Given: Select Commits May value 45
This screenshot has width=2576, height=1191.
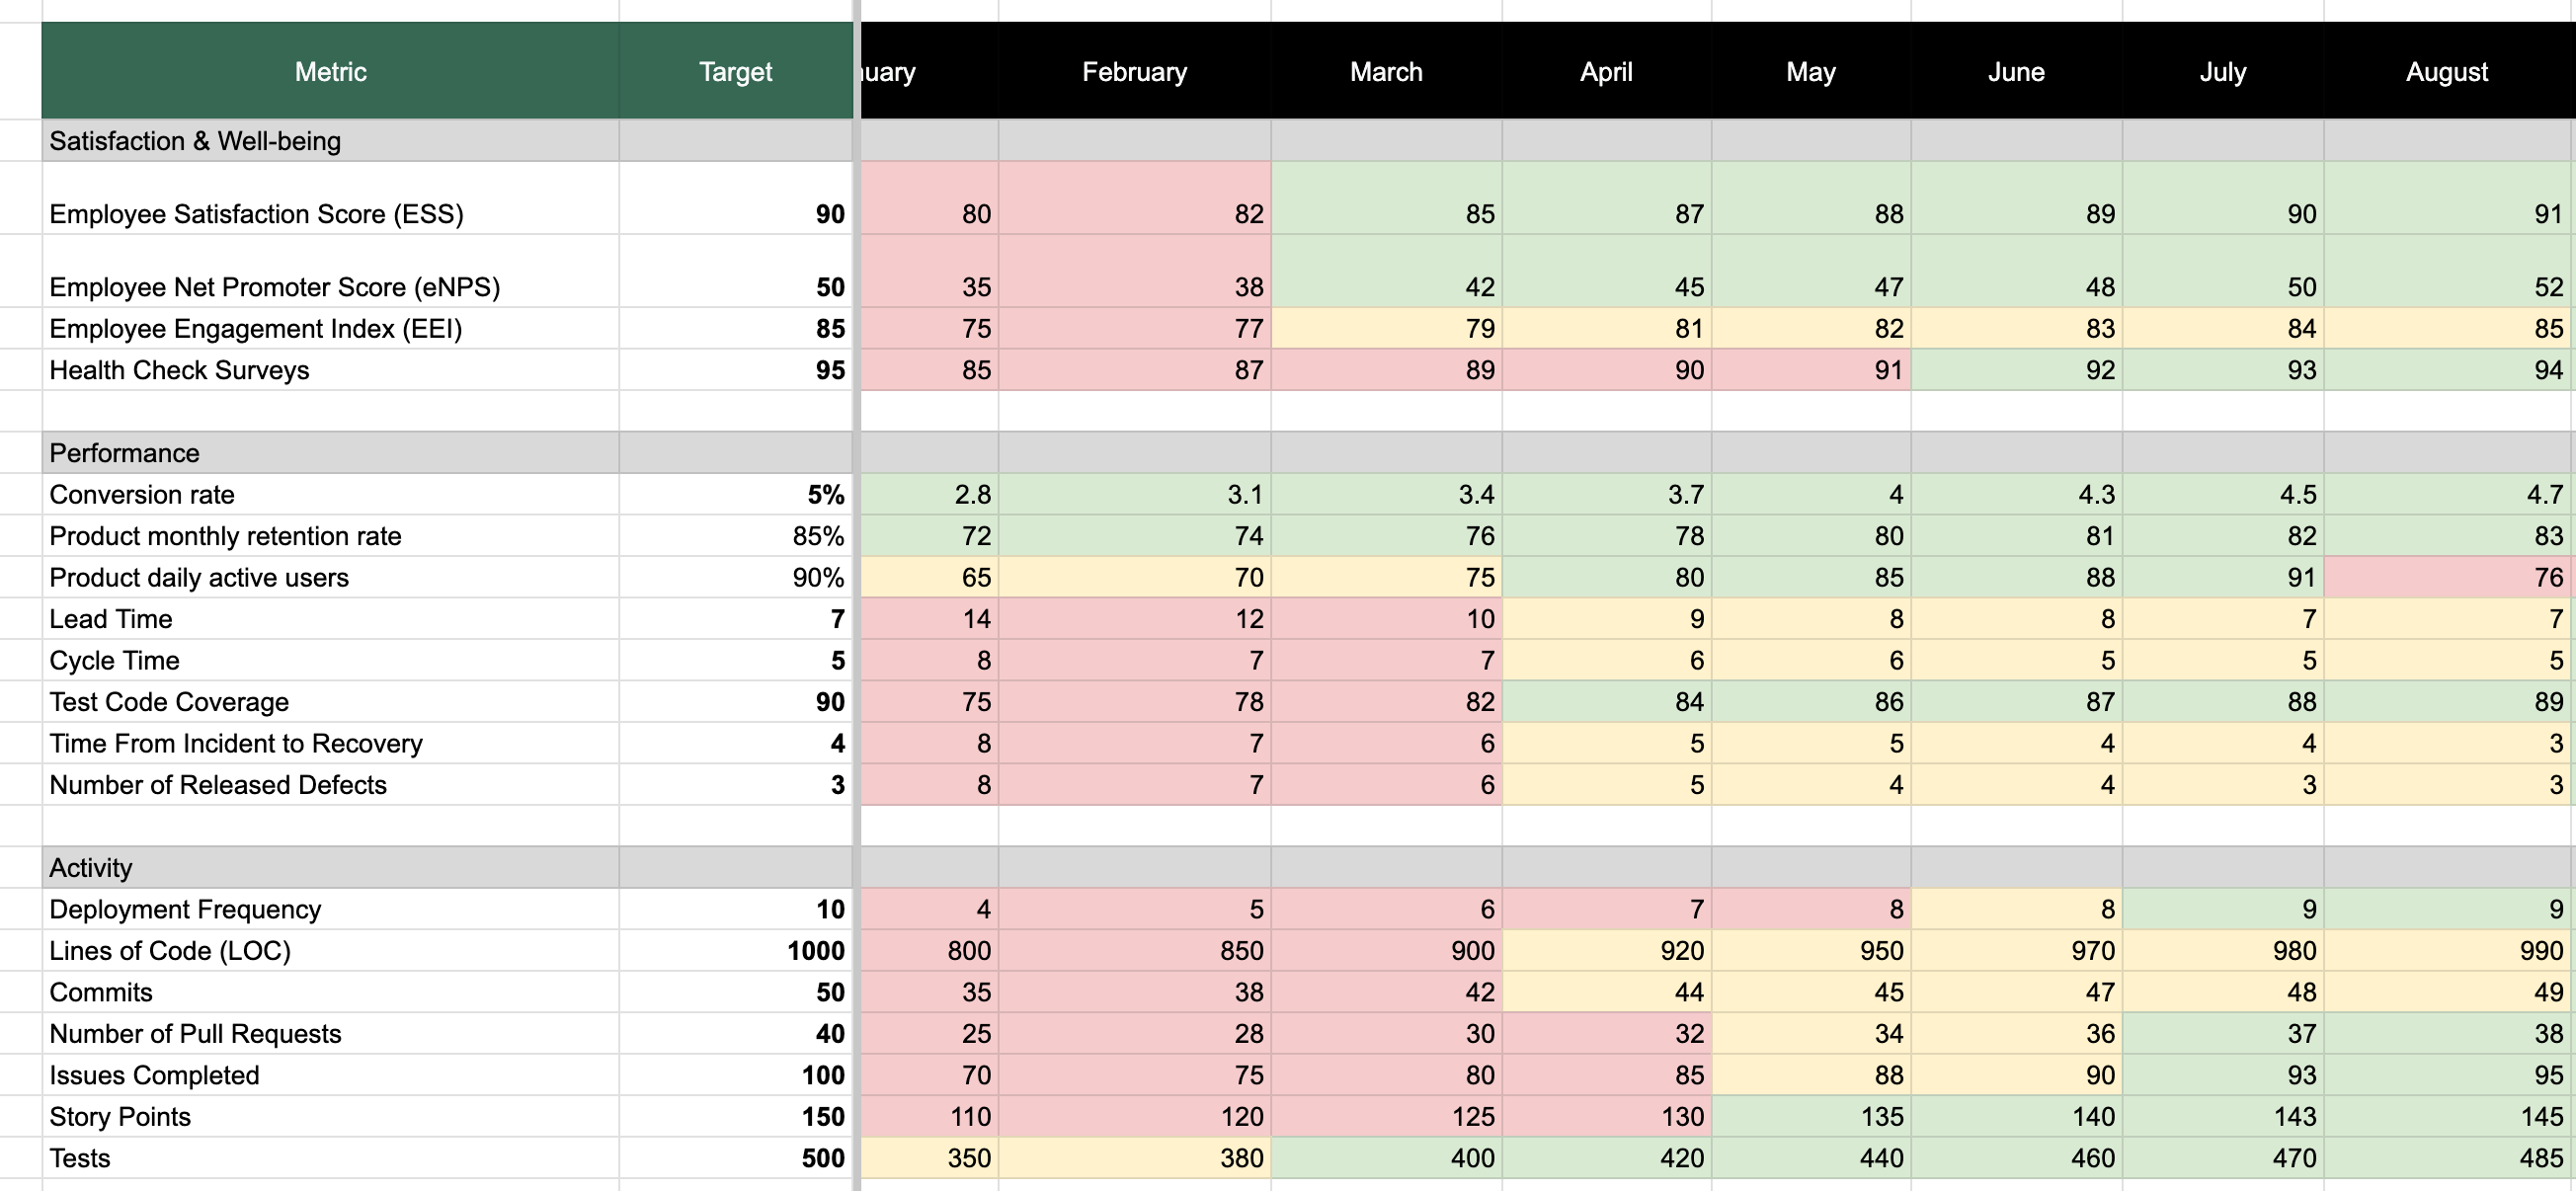Looking at the screenshot, I should click(1811, 992).
